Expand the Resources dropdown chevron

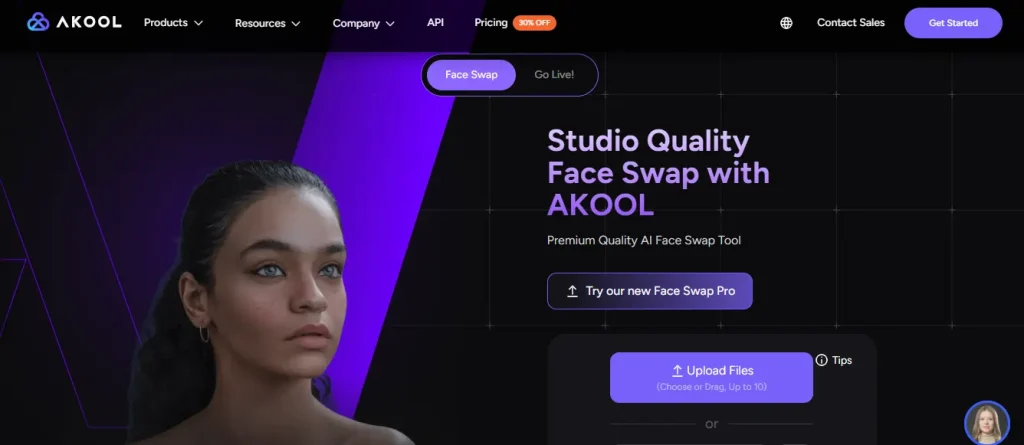point(296,24)
